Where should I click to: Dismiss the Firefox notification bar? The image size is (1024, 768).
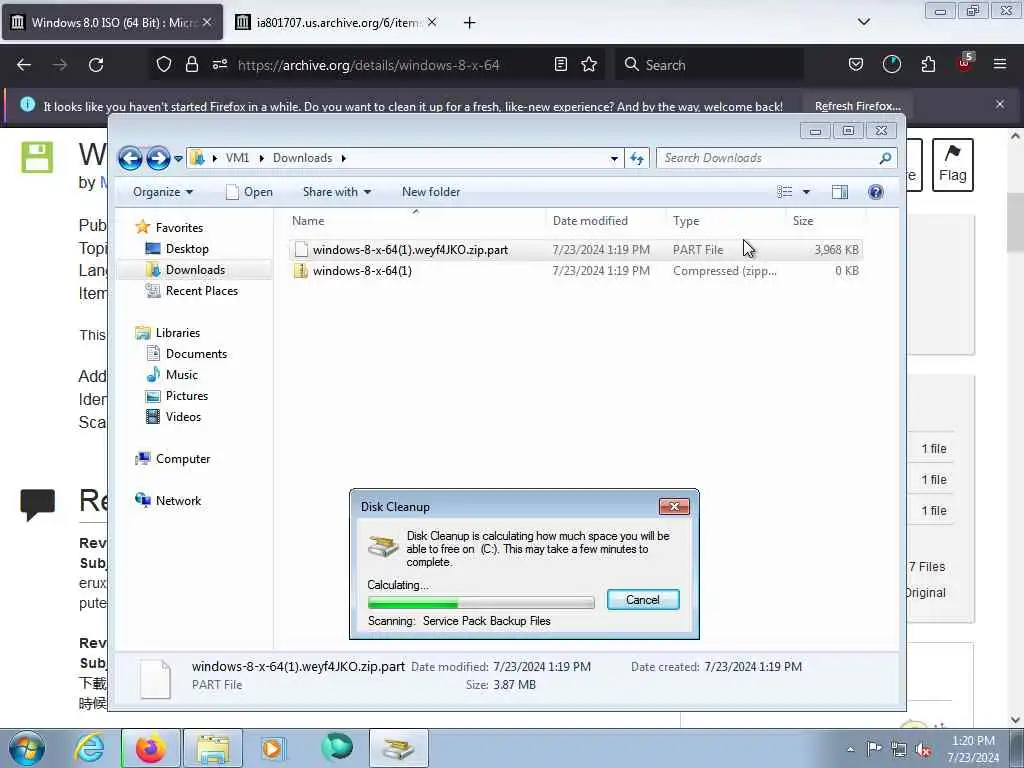pos(999,104)
